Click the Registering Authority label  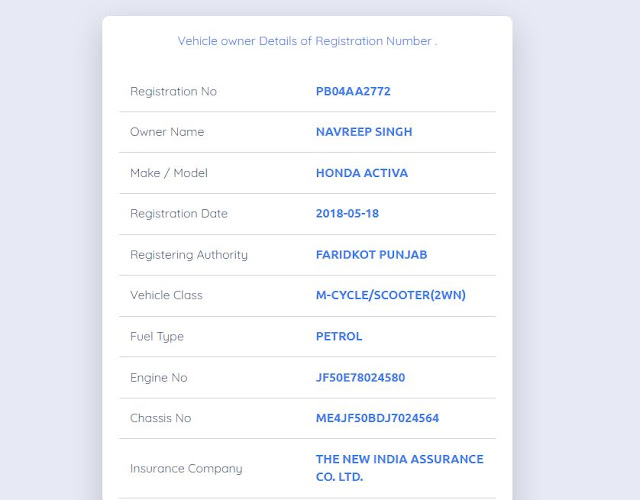189,254
